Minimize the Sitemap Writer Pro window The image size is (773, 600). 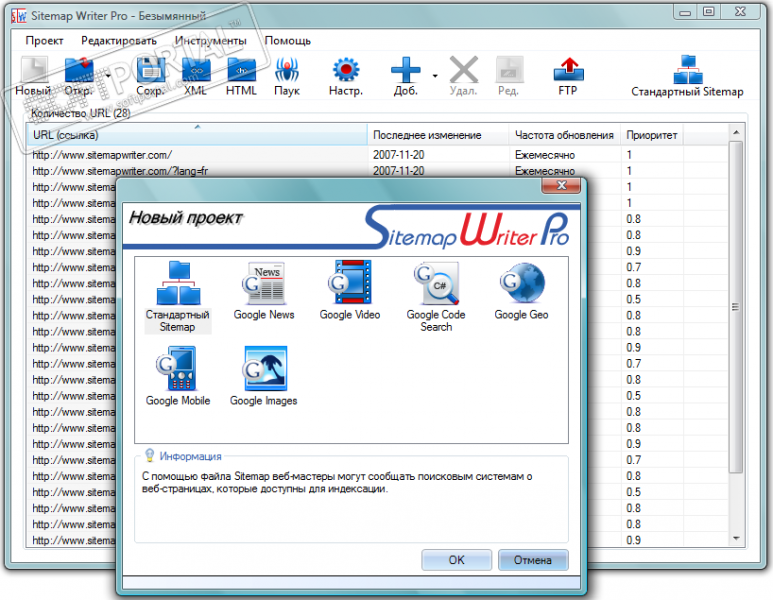tap(685, 12)
